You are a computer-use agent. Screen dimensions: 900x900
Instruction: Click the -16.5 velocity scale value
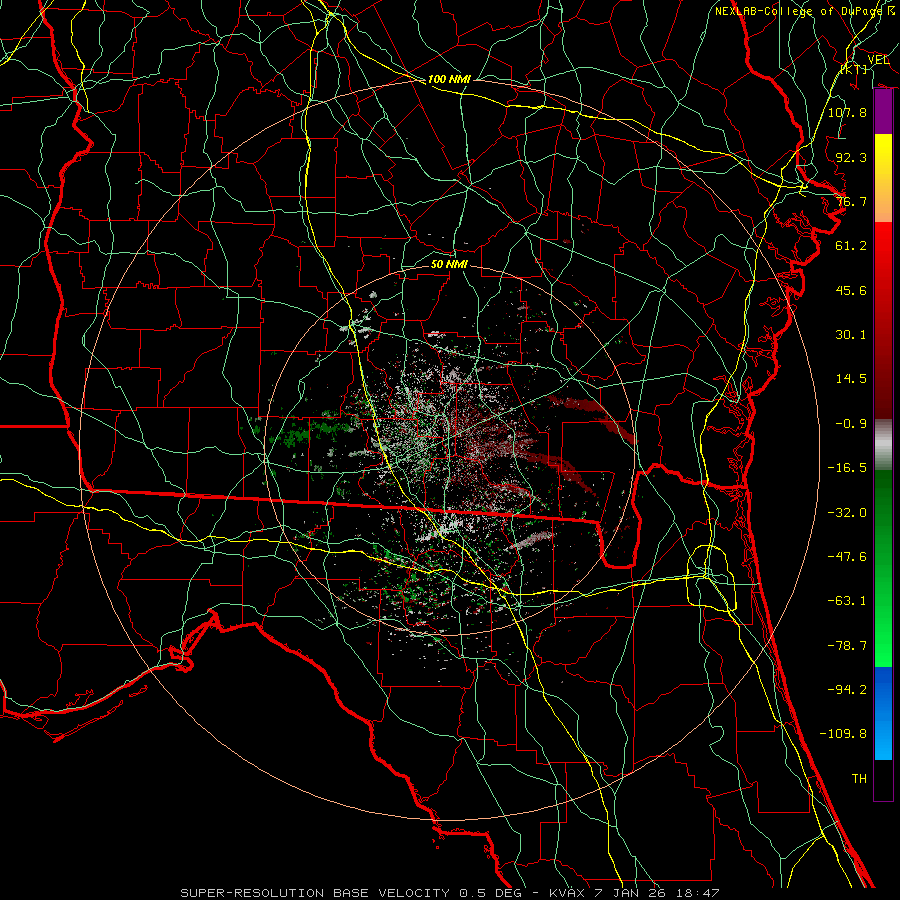point(847,467)
